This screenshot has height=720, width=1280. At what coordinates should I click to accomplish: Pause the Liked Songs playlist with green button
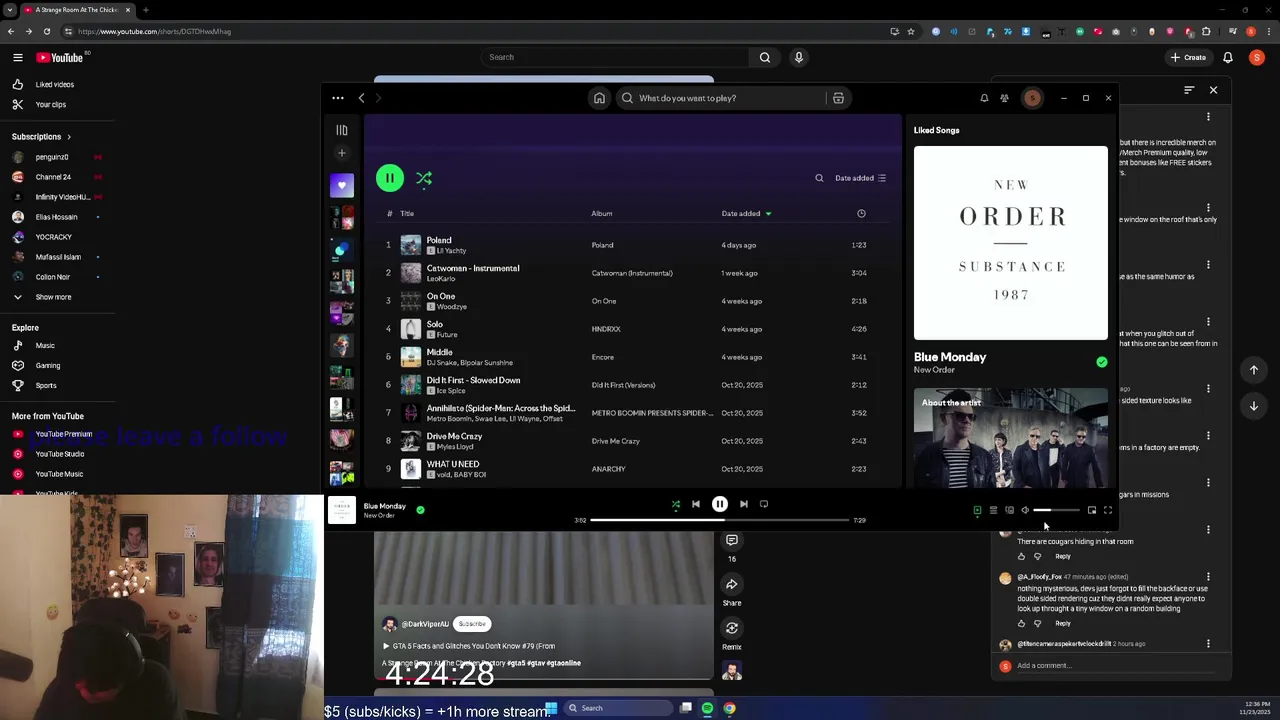[390, 178]
